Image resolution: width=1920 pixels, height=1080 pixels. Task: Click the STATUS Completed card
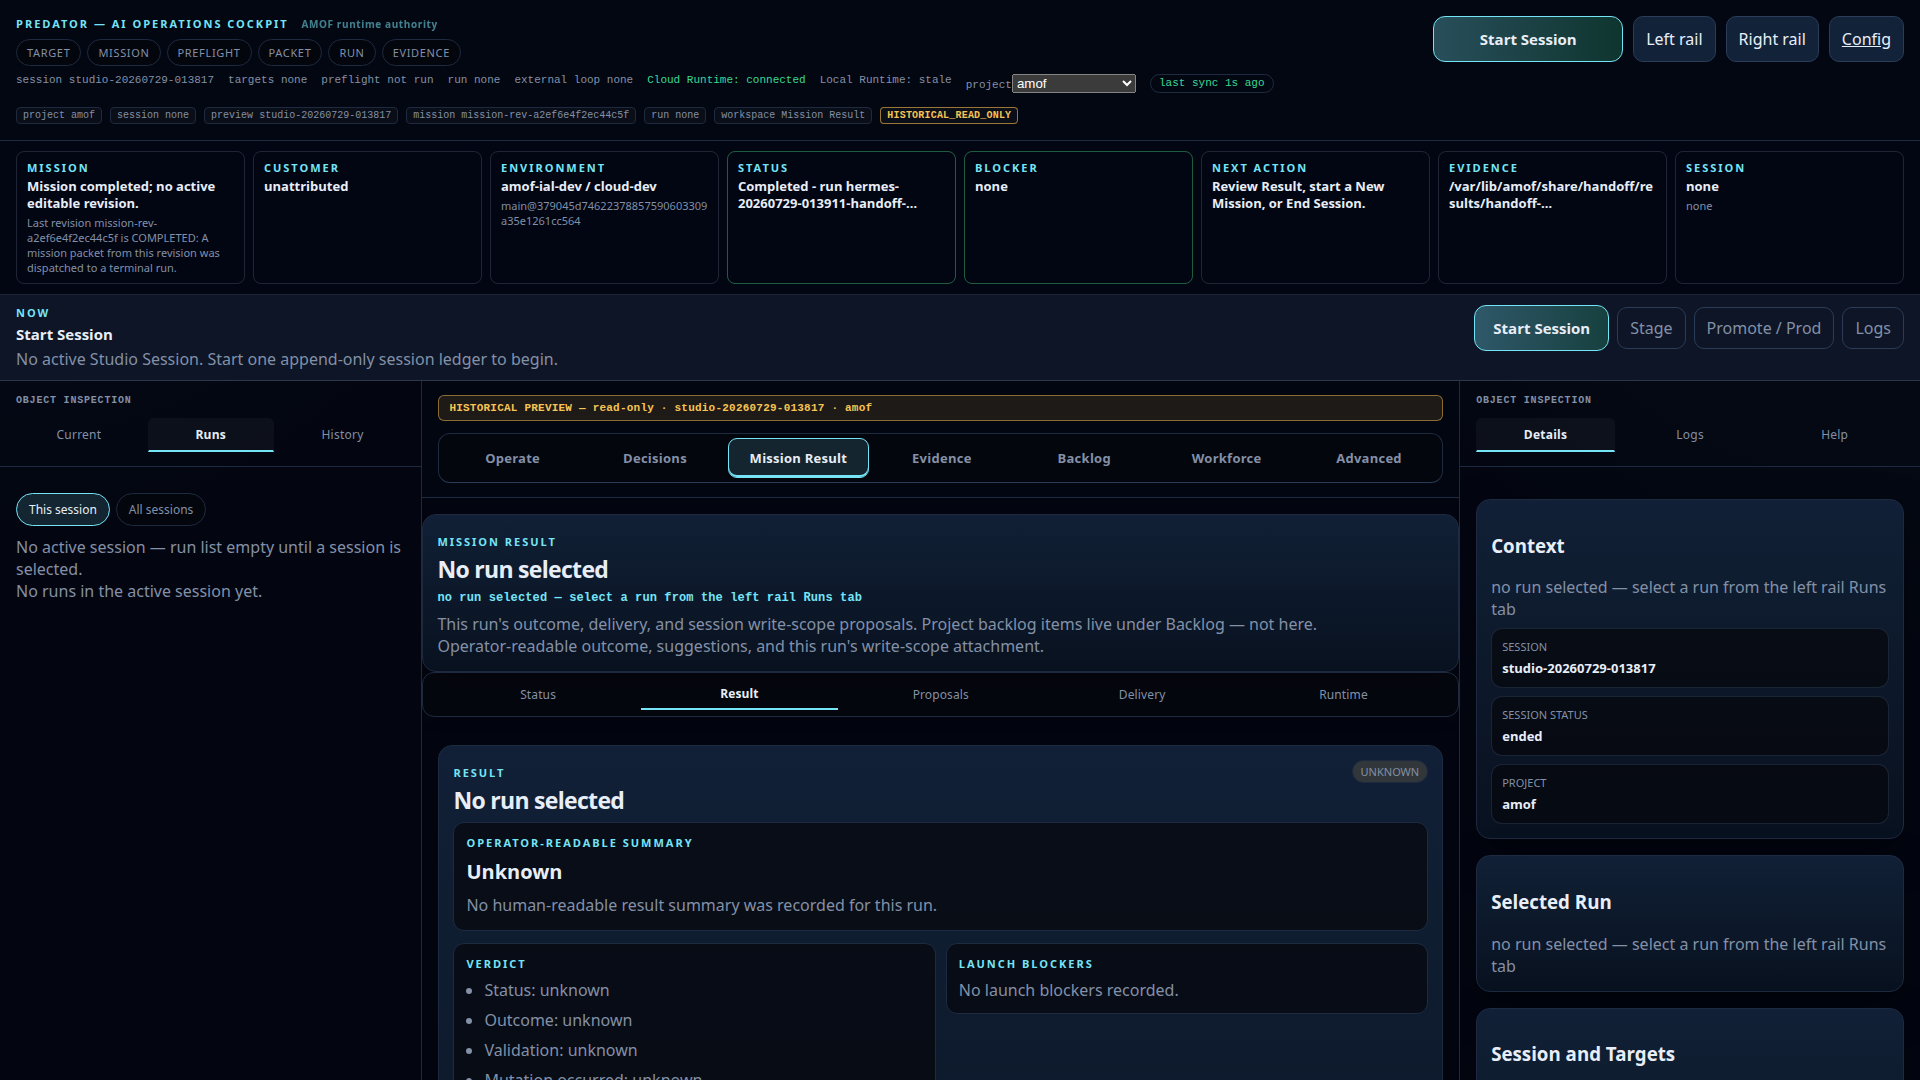841,217
